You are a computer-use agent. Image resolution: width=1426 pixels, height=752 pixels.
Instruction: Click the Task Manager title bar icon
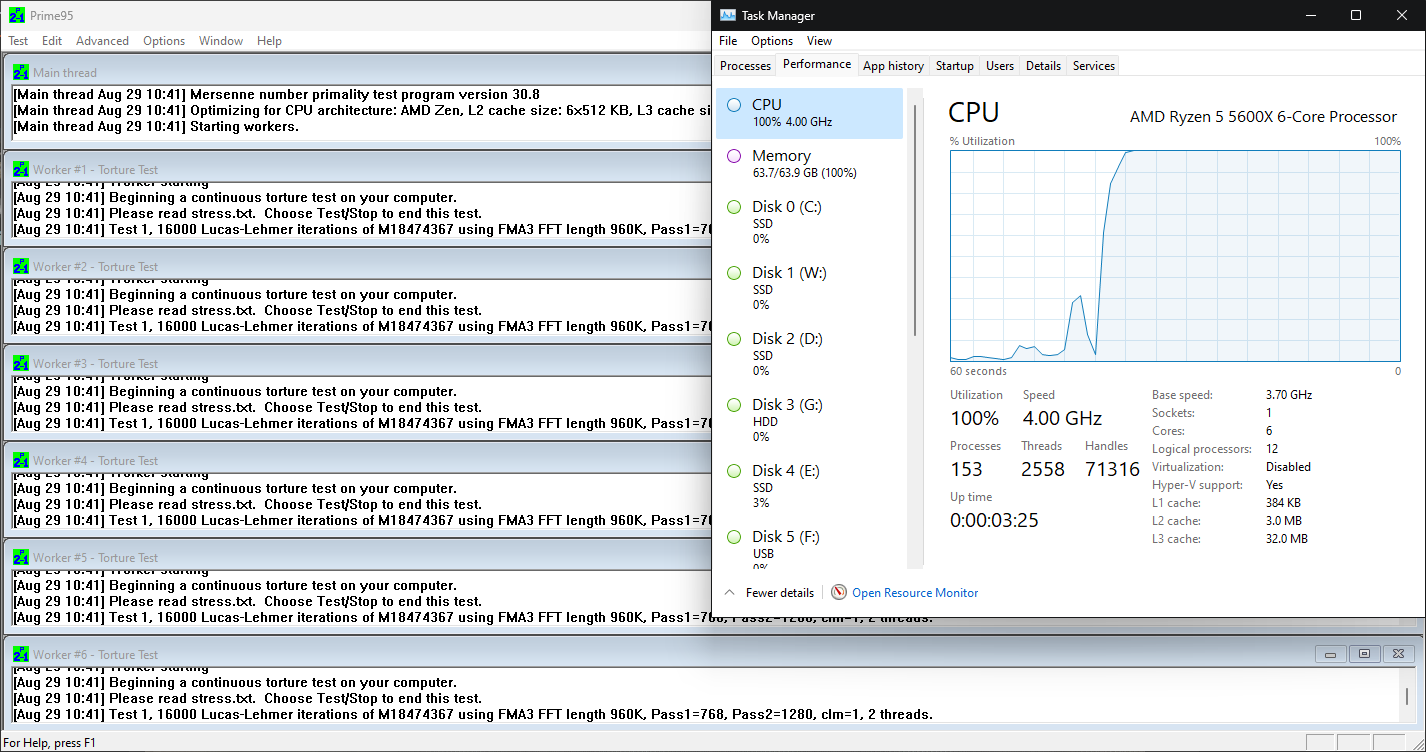click(728, 15)
